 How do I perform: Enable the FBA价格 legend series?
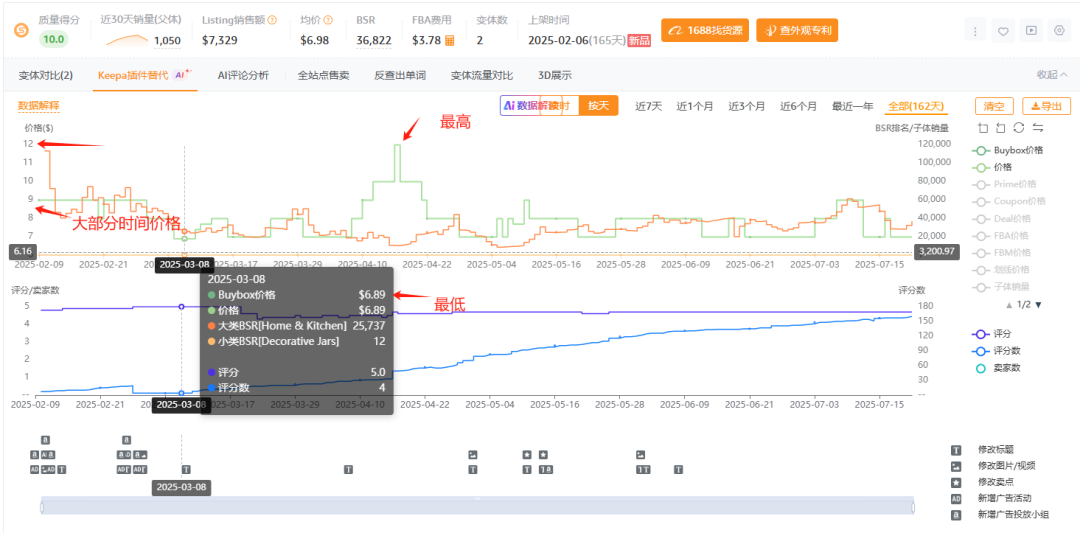(1001, 235)
